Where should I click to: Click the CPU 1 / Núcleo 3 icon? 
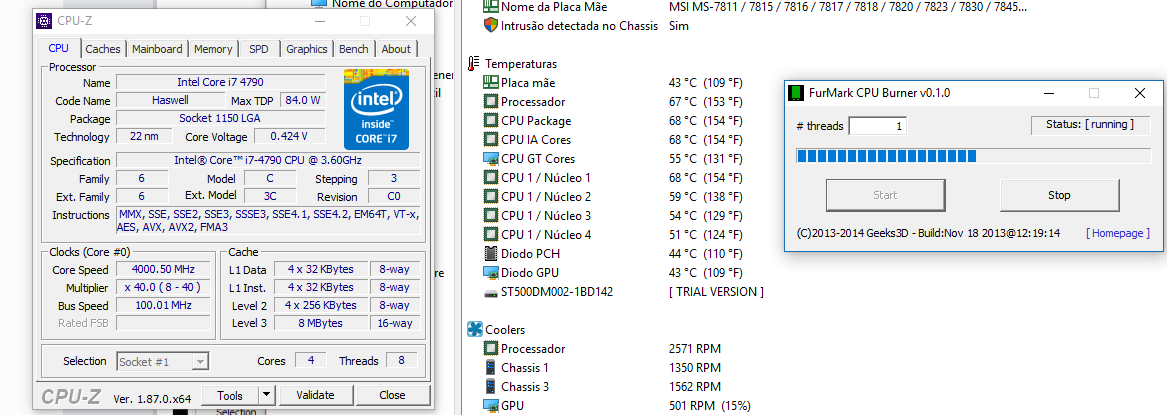click(490, 216)
